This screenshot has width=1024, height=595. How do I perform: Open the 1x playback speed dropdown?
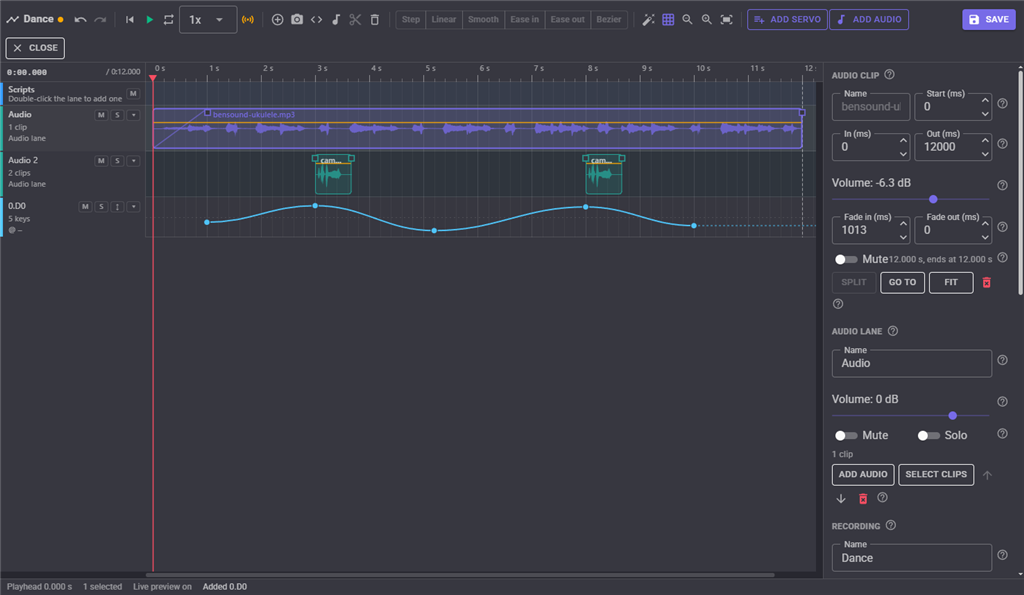(208, 20)
